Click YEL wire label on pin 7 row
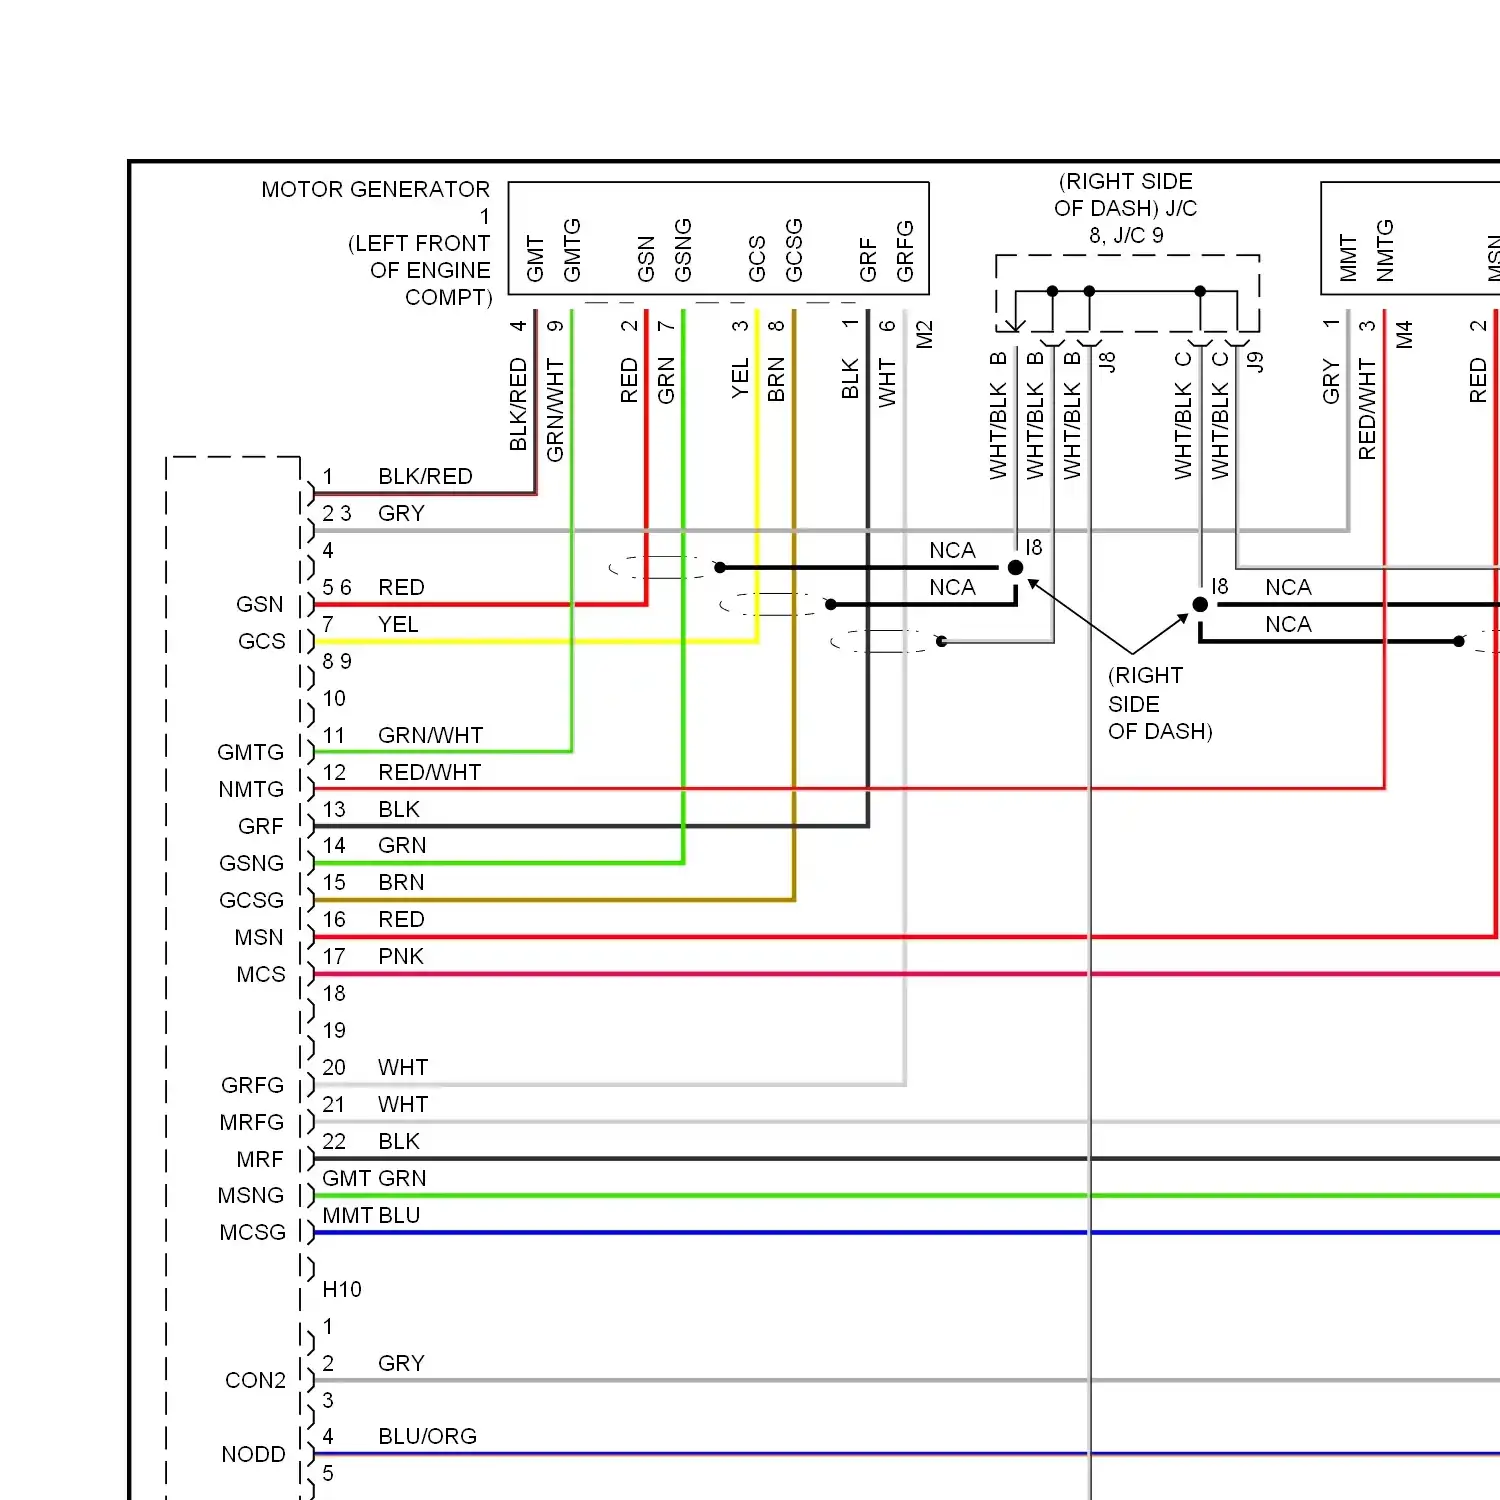Image resolution: width=1500 pixels, height=1500 pixels. 398,624
